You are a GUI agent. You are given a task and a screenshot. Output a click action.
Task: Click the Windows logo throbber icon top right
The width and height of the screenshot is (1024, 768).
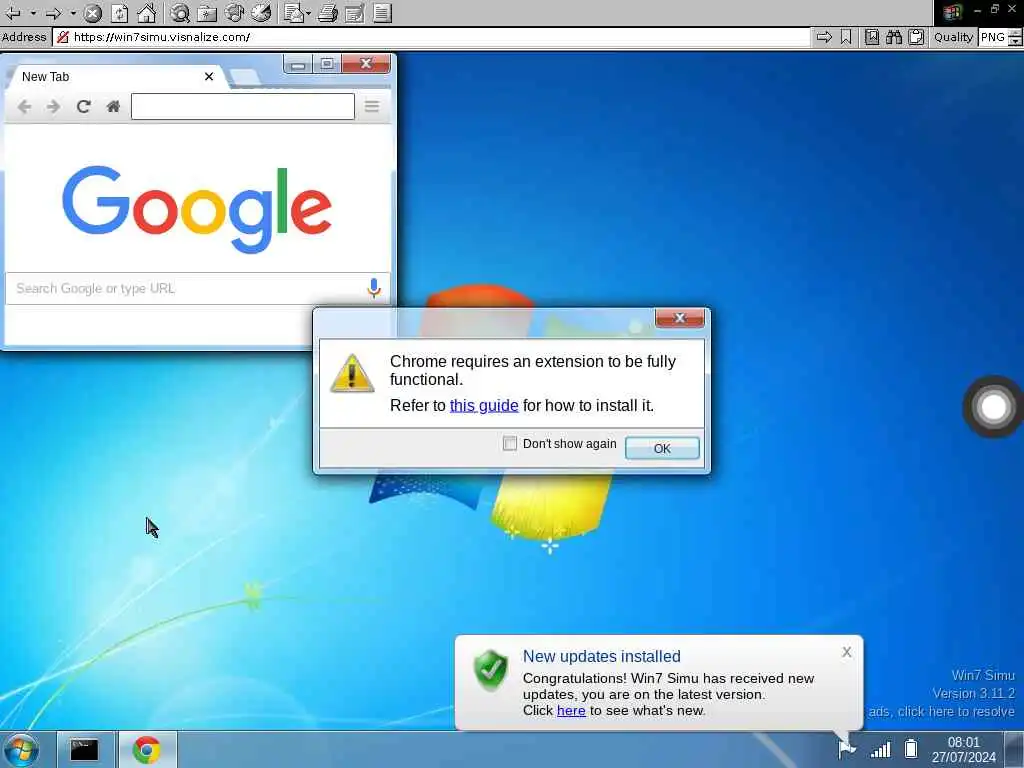(x=952, y=12)
